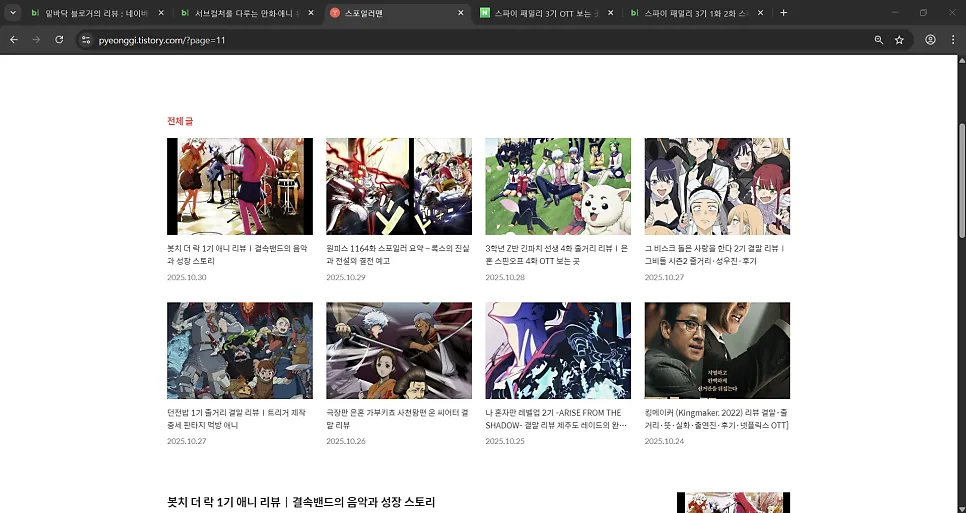Screen dimensions: 966x513
Task: Open post 그 비스크 돌은 사랑을 한다 2기 결말 리뷰
Action: [715, 254]
